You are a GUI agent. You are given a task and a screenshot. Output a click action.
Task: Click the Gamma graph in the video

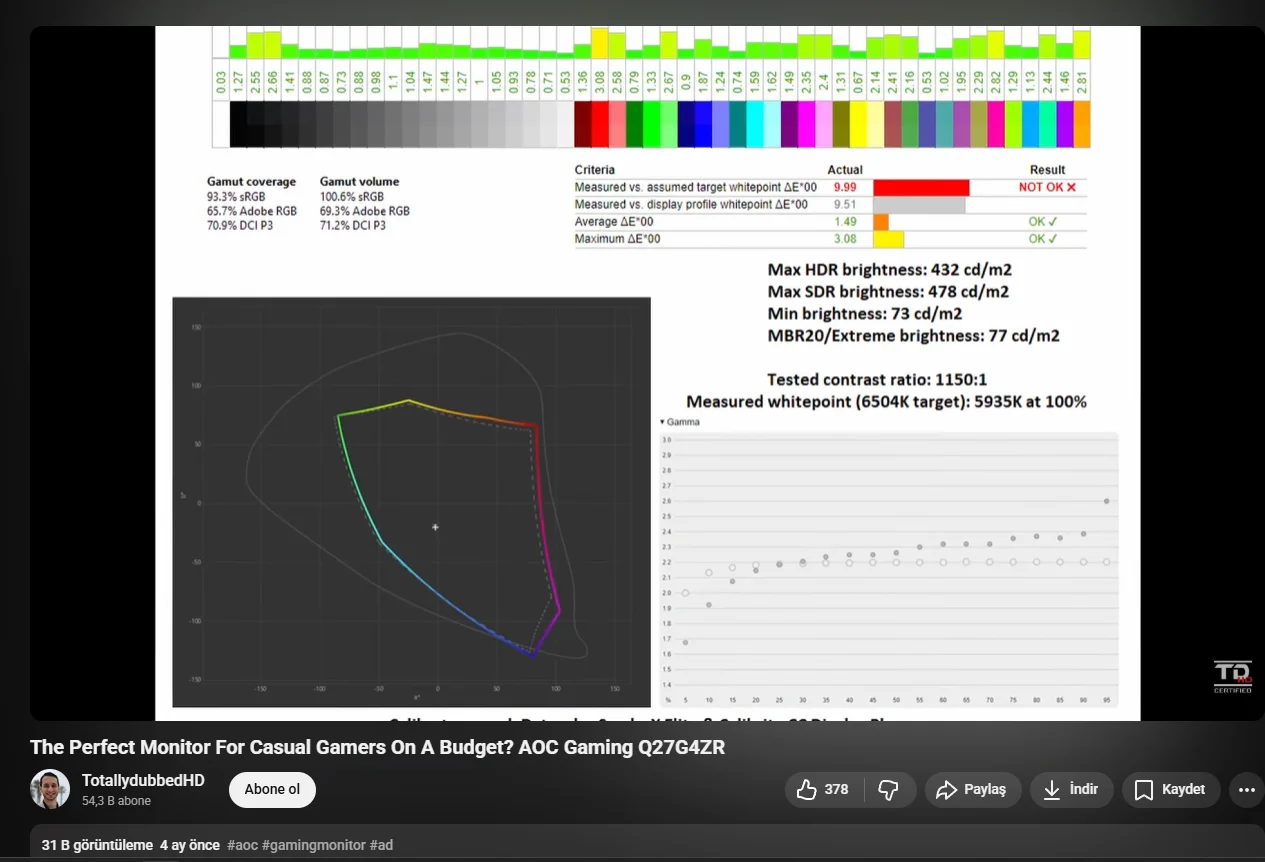click(x=888, y=568)
